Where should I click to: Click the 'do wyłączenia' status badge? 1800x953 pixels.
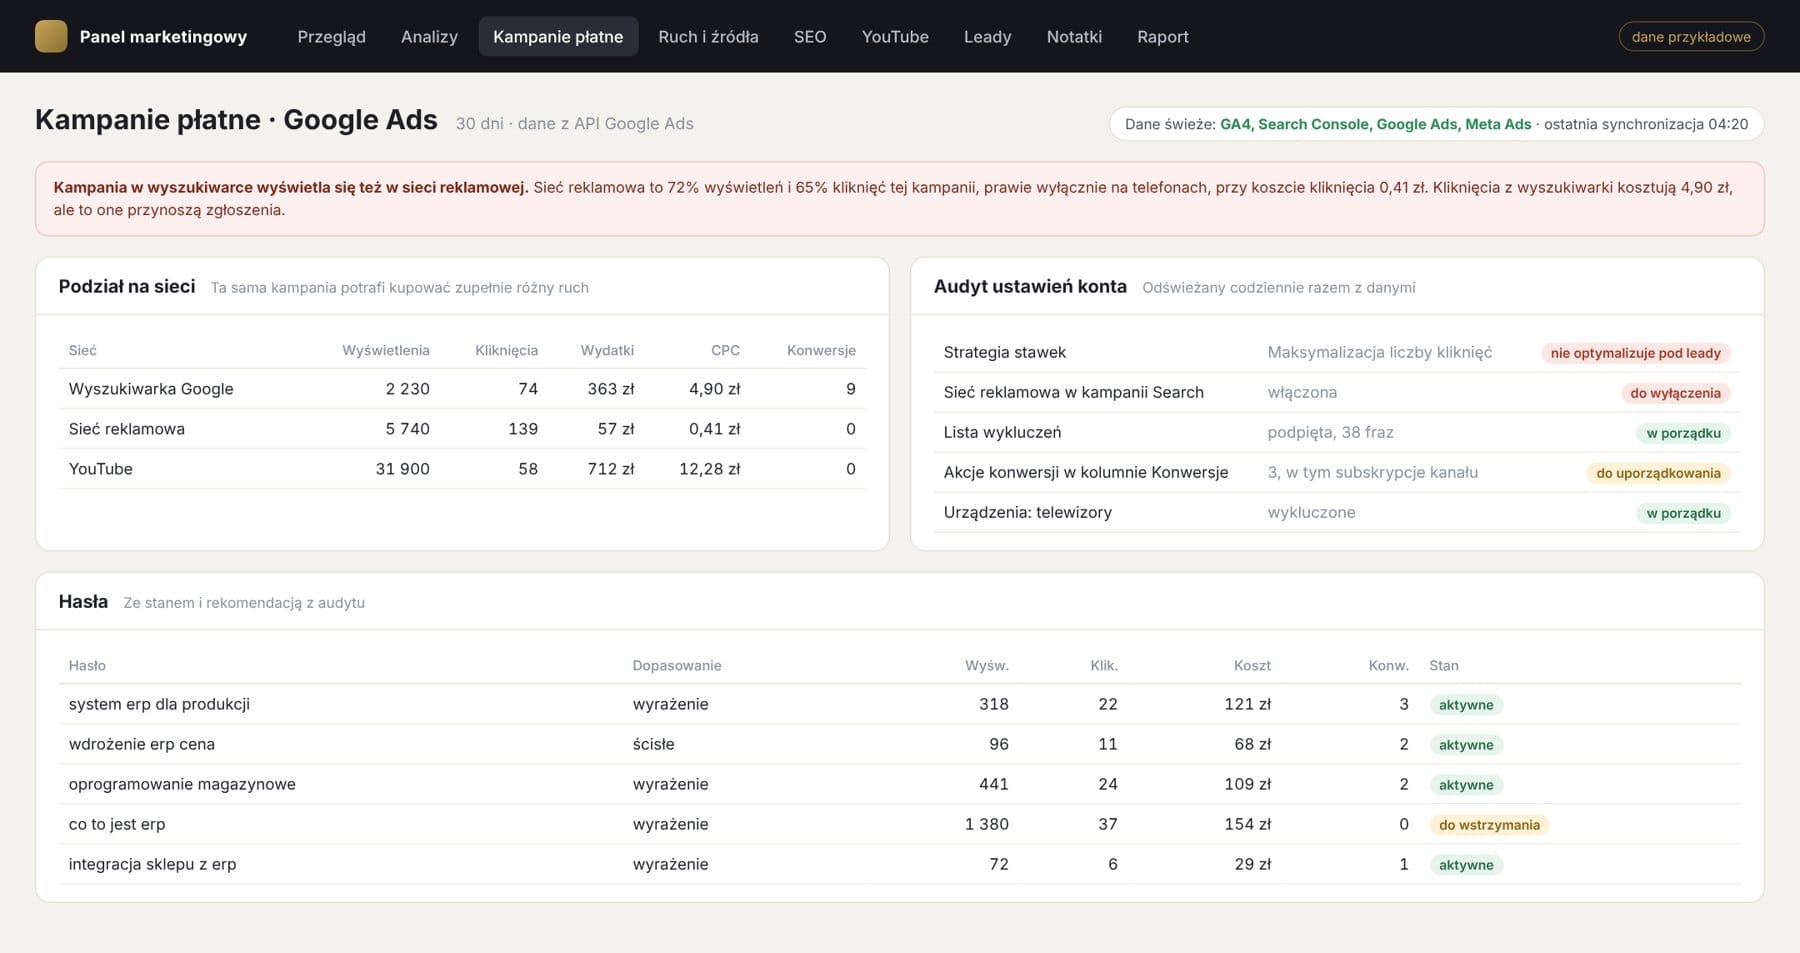[1675, 393]
